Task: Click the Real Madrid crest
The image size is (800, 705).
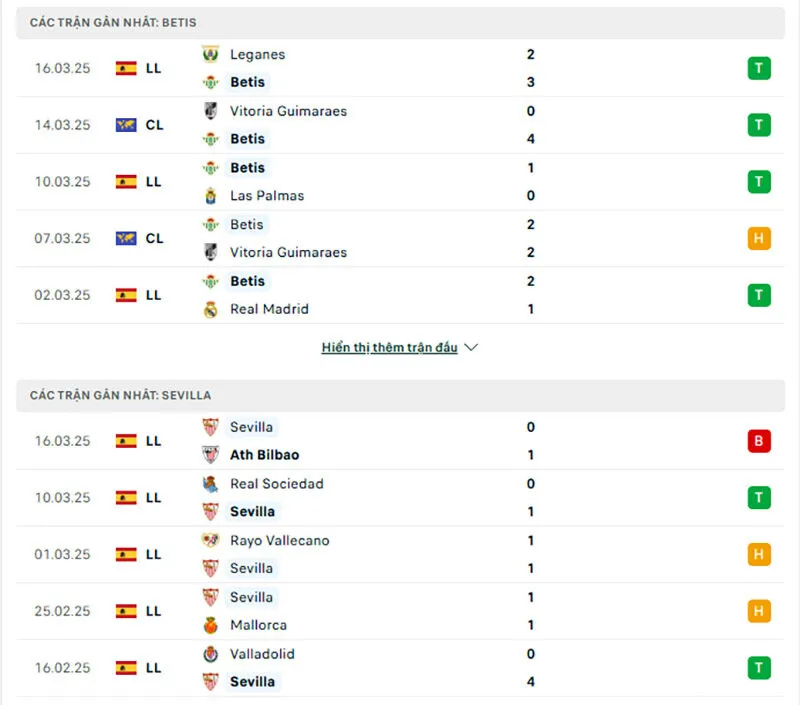Action: point(210,309)
